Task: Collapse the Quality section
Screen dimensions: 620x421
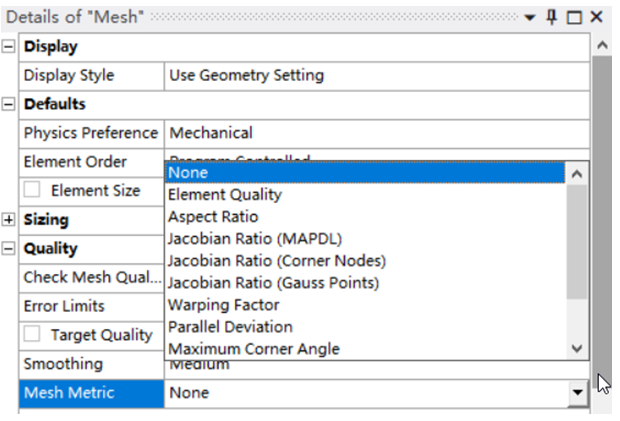Action: click(x=10, y=248)
